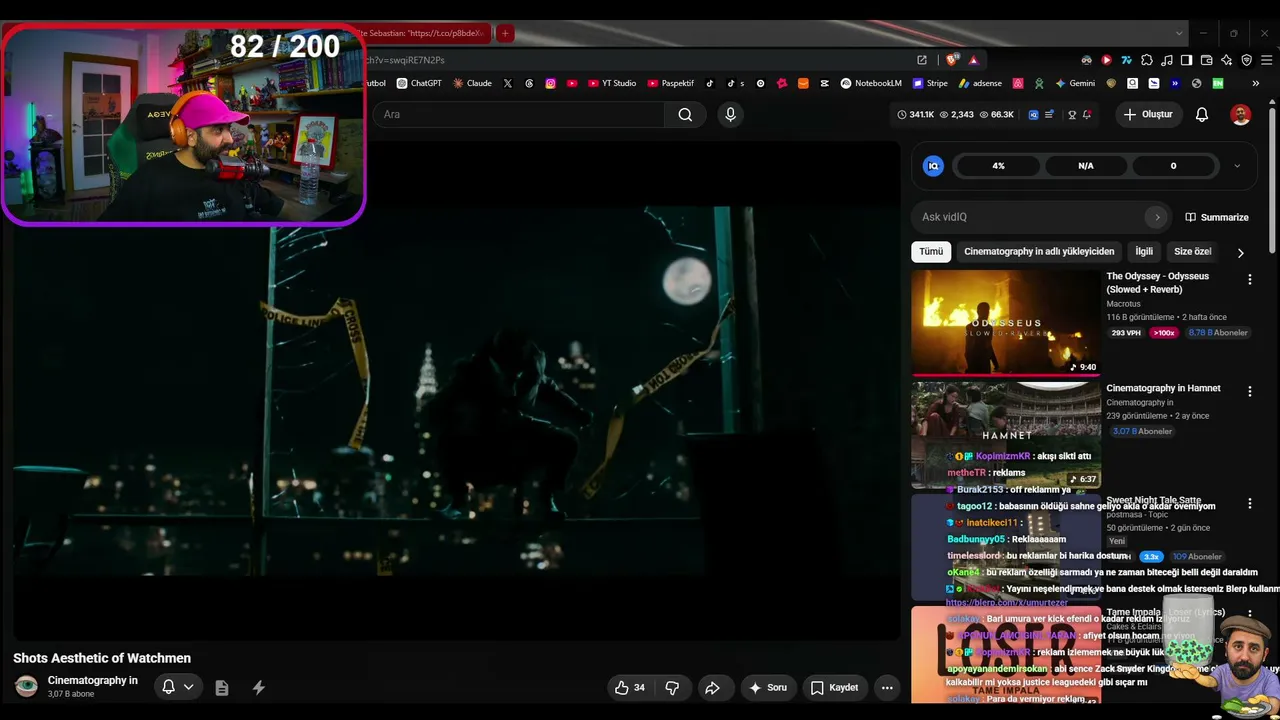Click the lightning bolt icon beside channel

(x=258, y=687)
